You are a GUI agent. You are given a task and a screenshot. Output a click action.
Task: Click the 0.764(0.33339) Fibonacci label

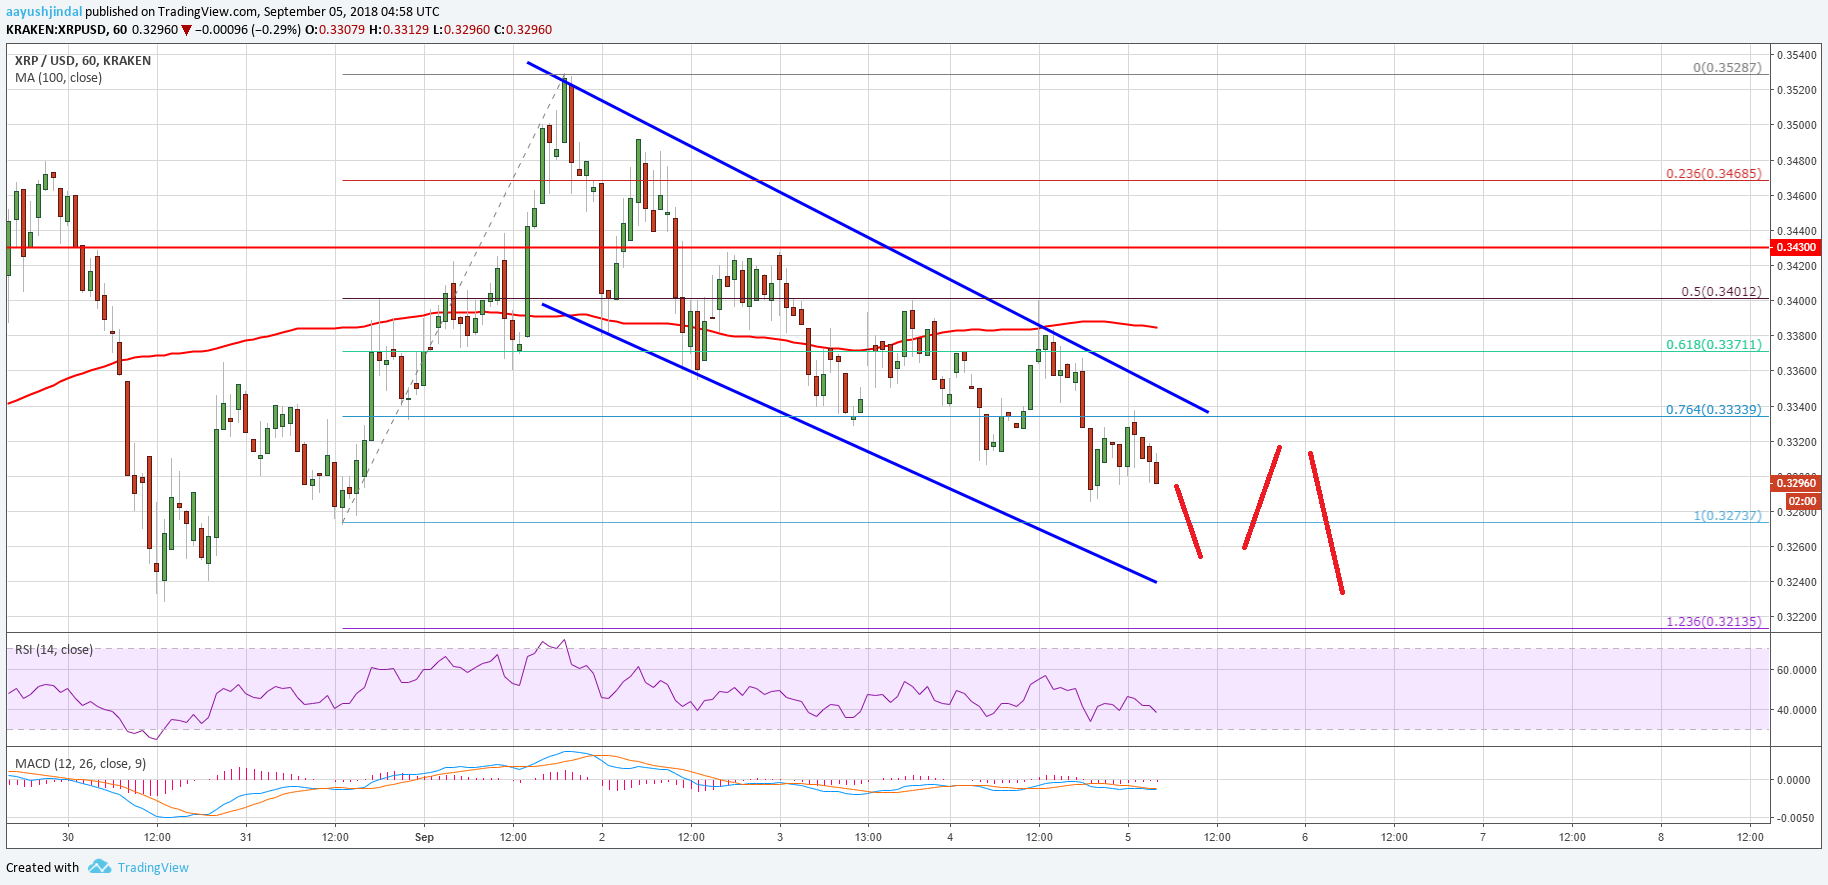(1714, 410)
